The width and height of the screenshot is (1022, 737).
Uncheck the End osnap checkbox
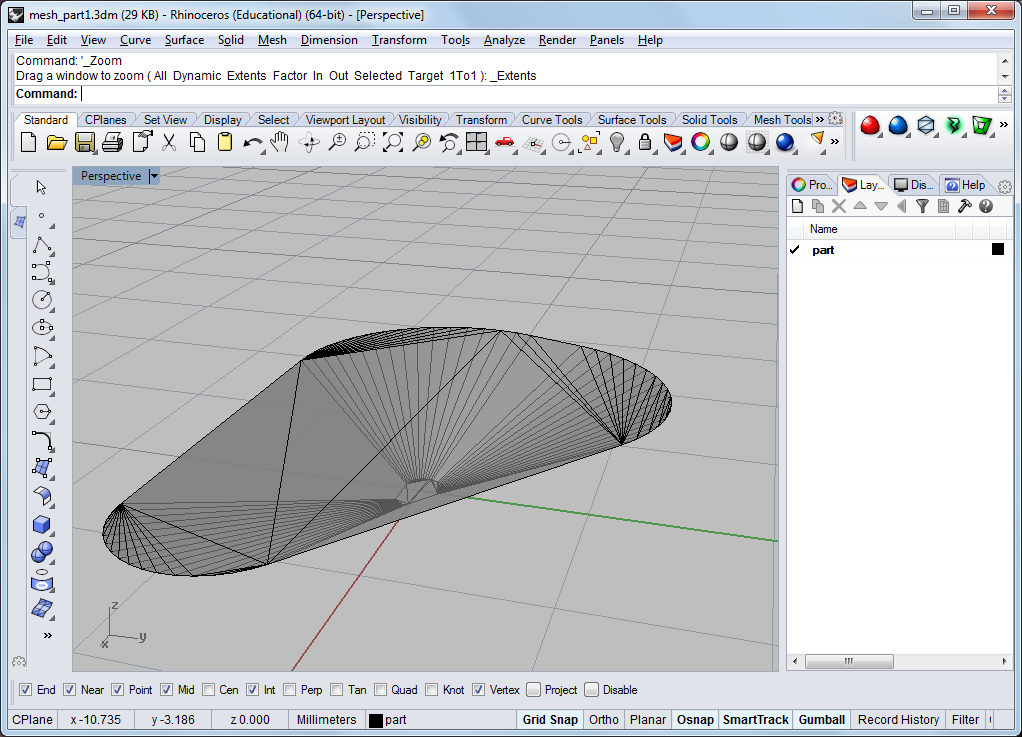coord(26,690)
